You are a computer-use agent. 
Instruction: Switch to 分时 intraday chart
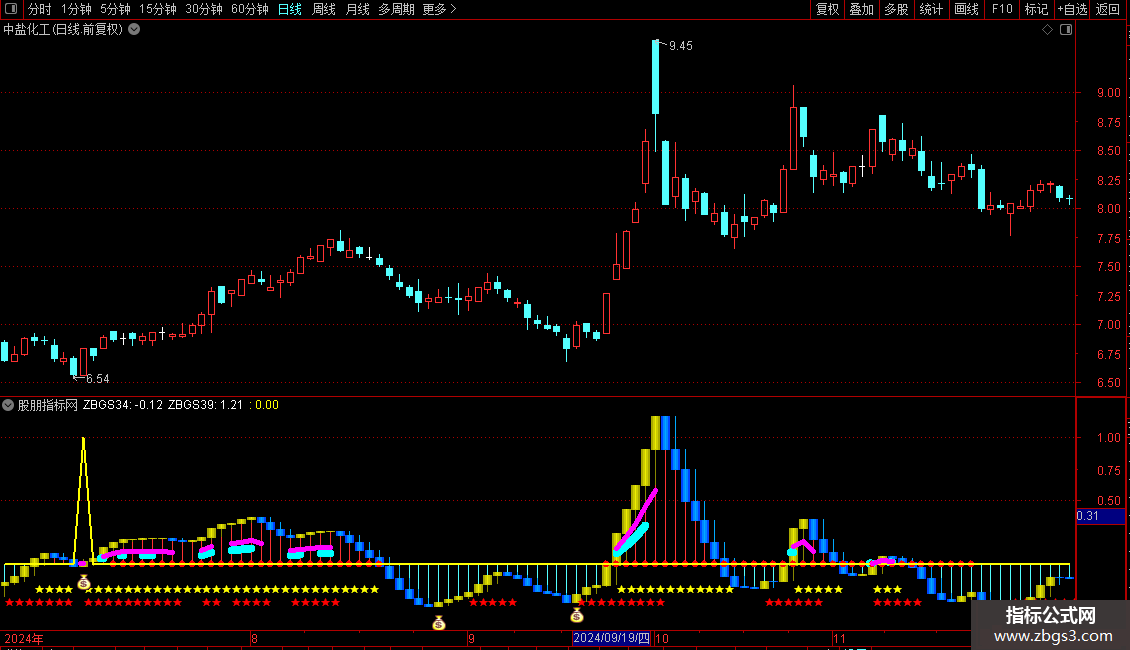coord(40,9)
